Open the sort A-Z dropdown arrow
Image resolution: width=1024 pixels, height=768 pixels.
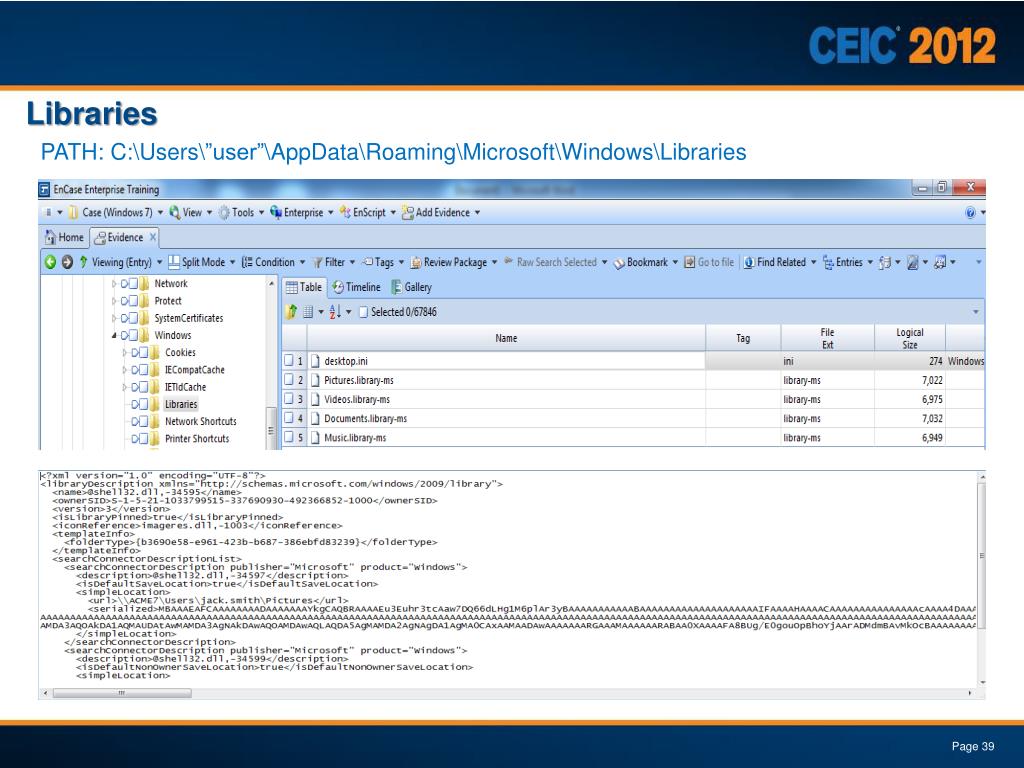[x=349, y=312]
